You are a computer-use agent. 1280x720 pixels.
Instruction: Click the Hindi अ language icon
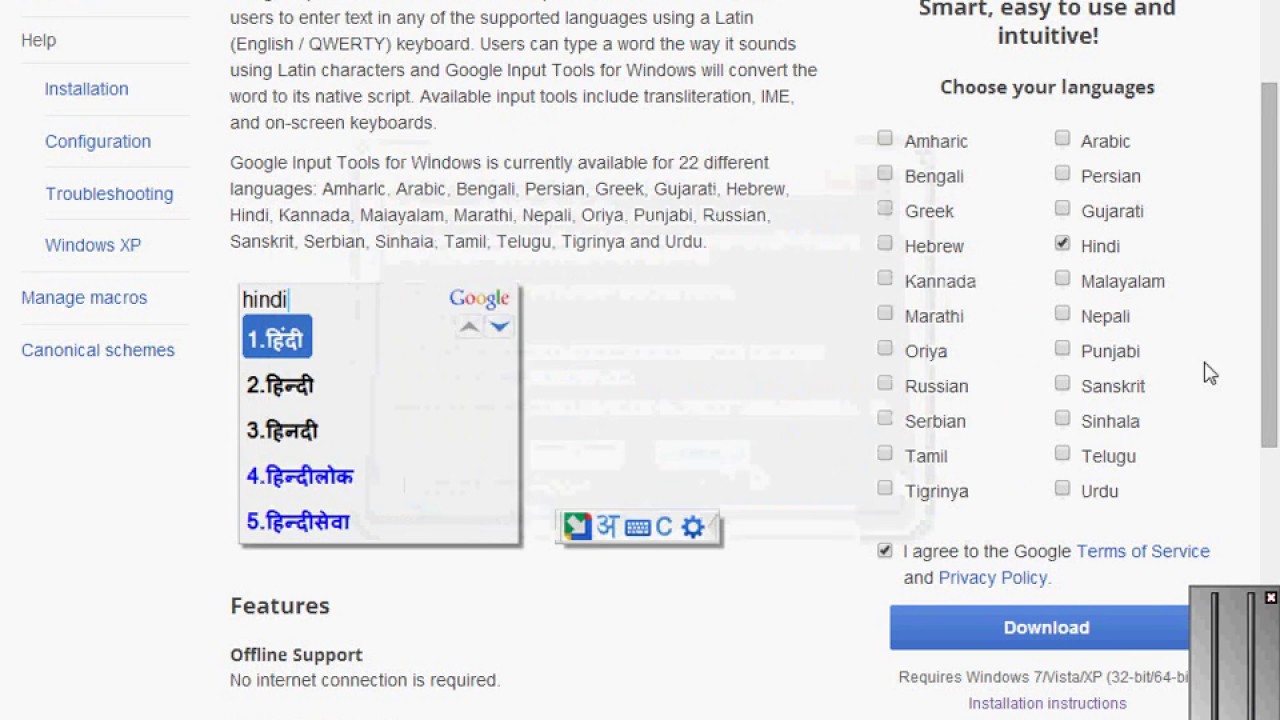(x=607, y=526)
